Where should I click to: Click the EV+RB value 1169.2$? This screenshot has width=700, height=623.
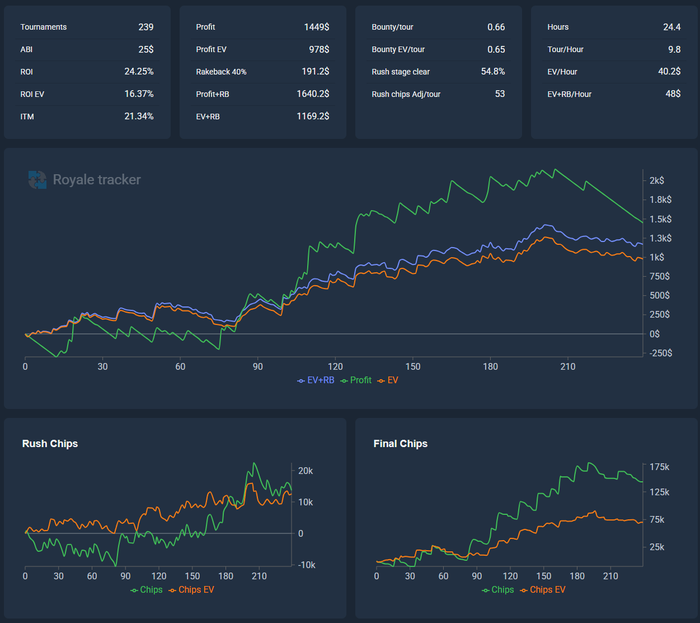(x=313, y=116)
